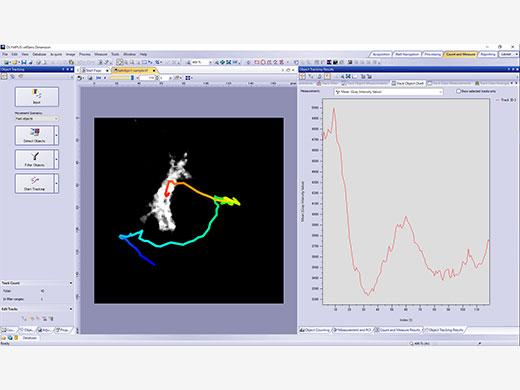This screenshot has height=390, width=520.
Task: Open the Start Page document tab
Action: [93, 70]
